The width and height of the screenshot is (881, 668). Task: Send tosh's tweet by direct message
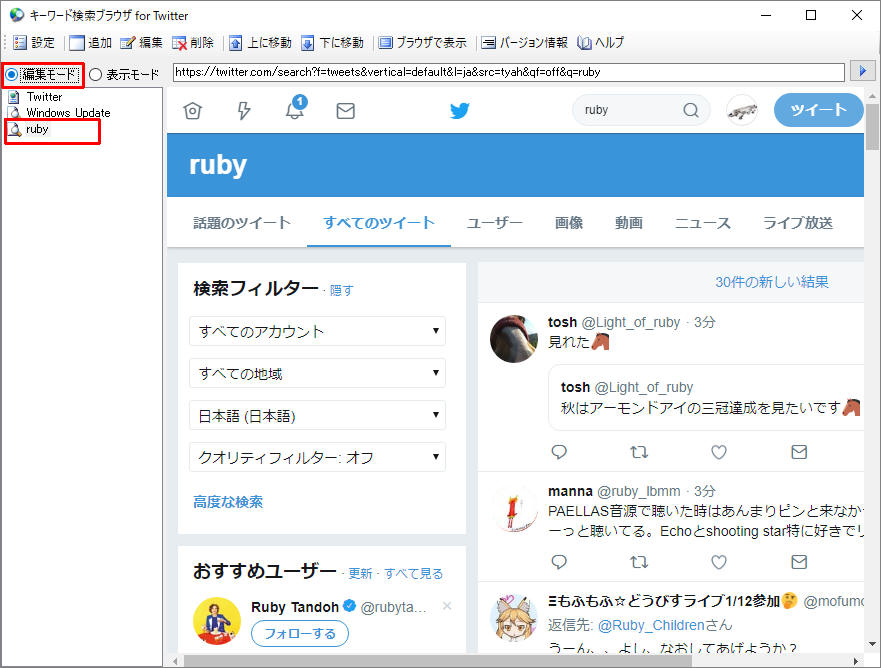799,452
